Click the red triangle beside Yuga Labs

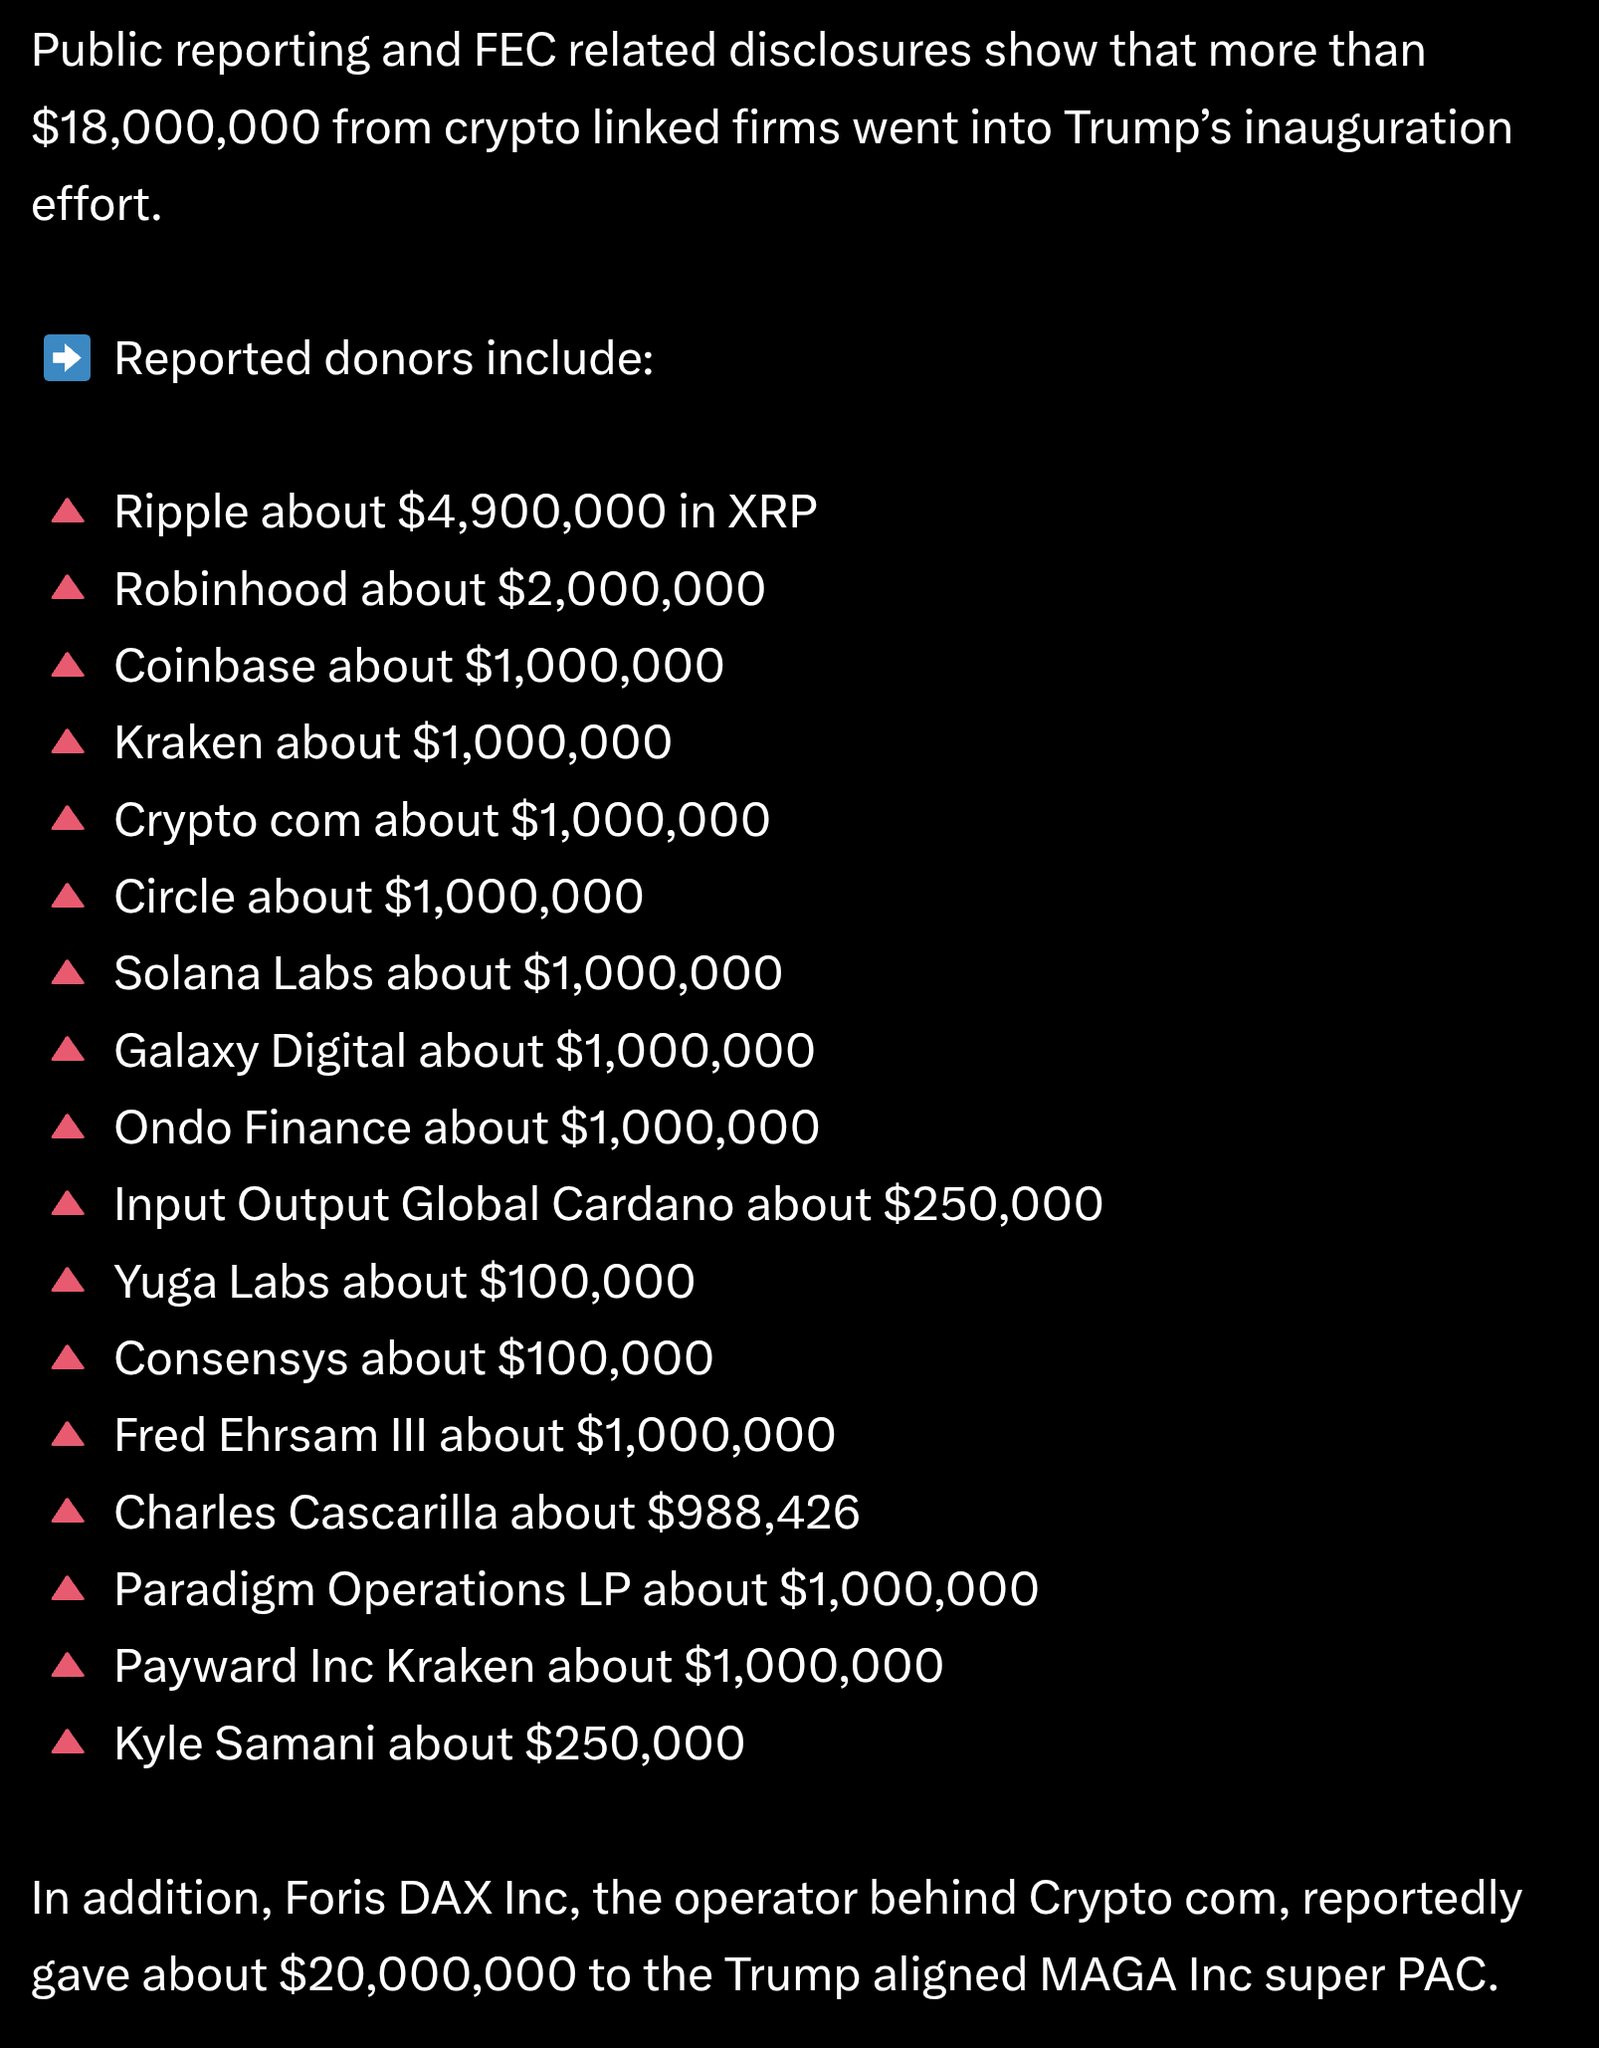pyautogui.click(x=67, y=1282)
